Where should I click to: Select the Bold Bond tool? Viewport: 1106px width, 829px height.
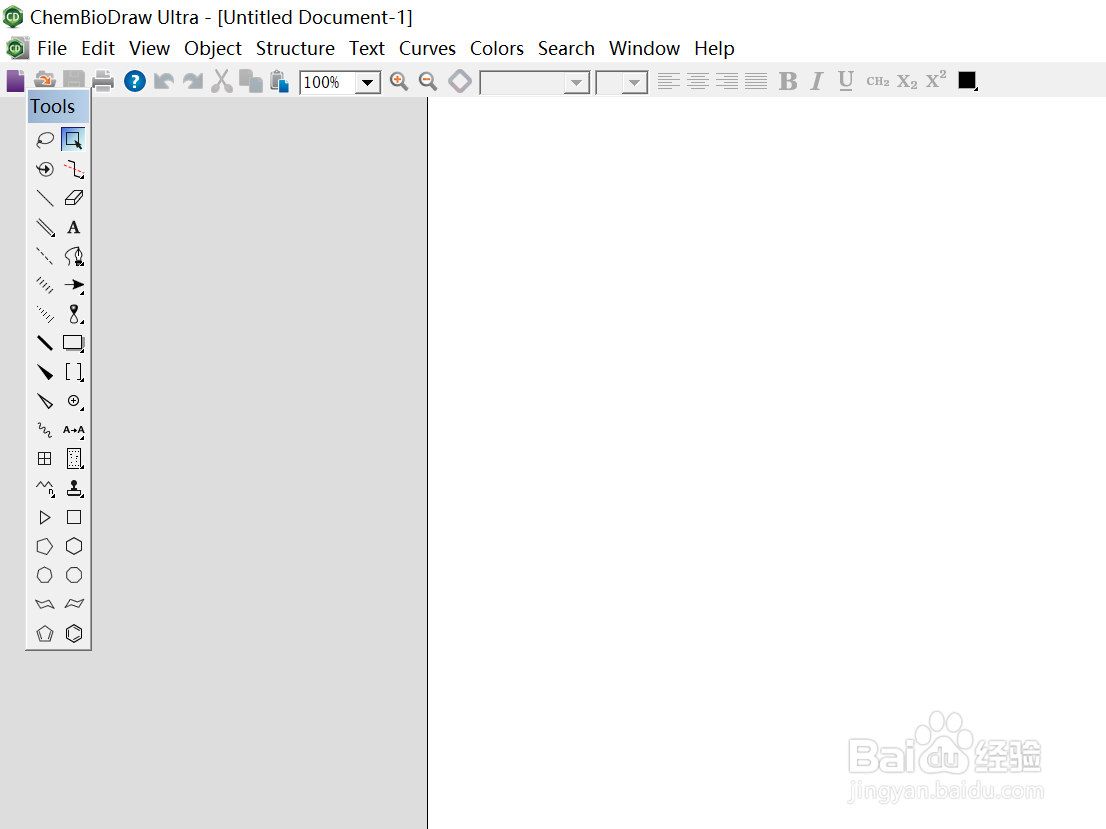click(44, 343)
